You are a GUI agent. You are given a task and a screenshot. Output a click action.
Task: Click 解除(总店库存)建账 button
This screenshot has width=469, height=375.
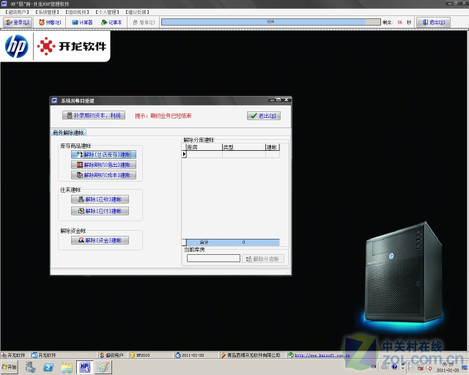(104, 155)
